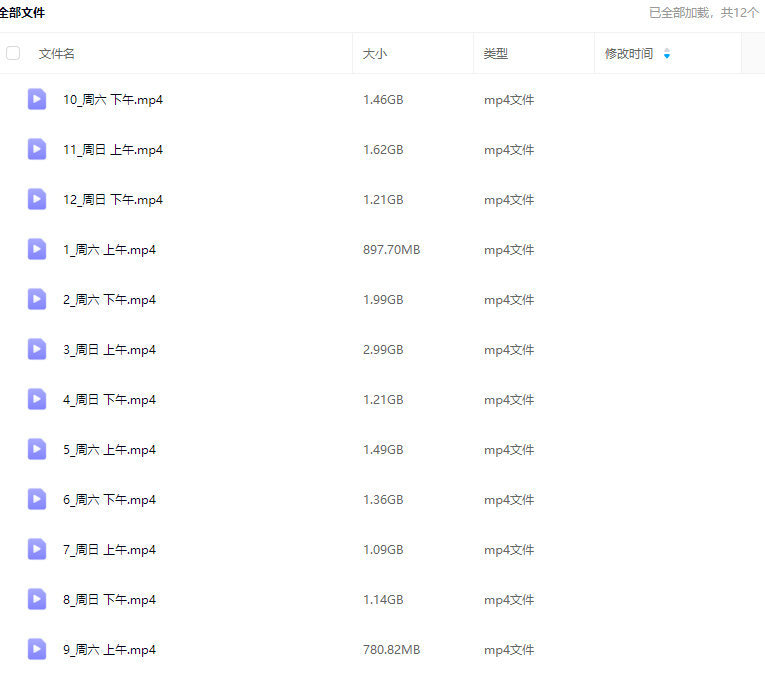Click video icon for 10_周六 下午.mp4

coord(37,99)
